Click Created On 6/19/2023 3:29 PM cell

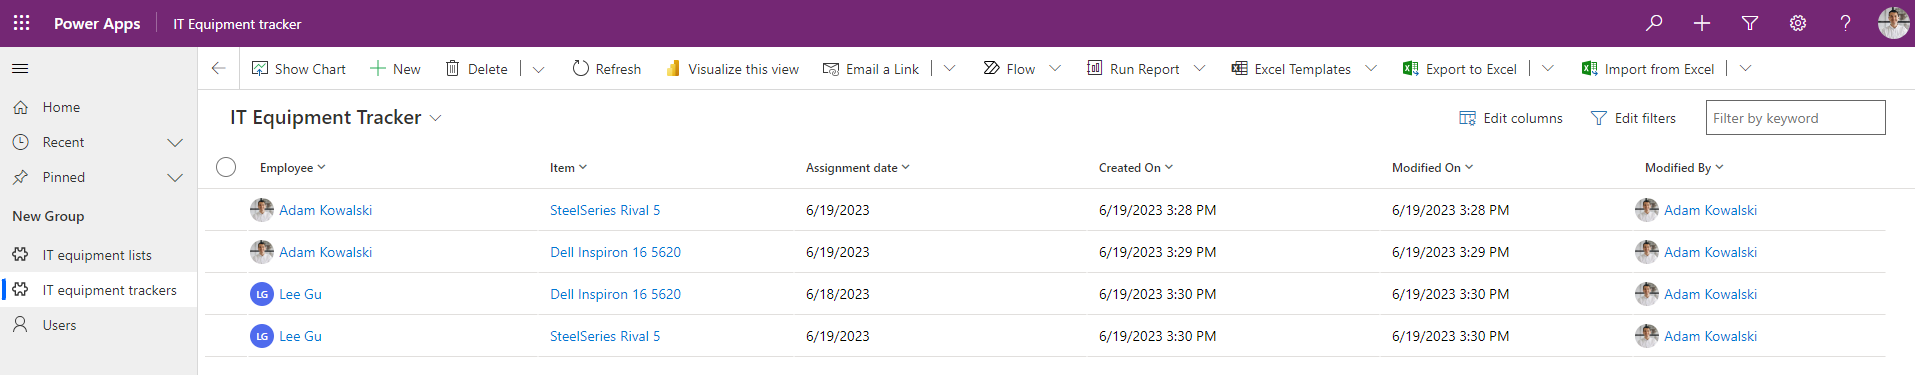[x=1158, y=252]
